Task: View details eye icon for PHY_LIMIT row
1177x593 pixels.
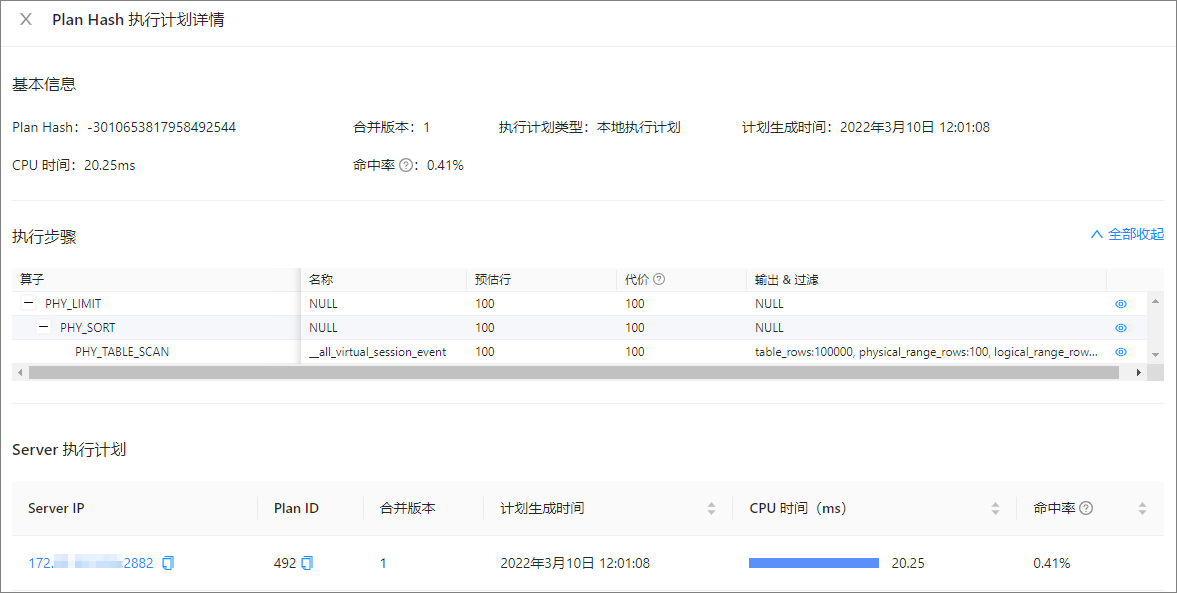Action: [x=1121, y=304]
